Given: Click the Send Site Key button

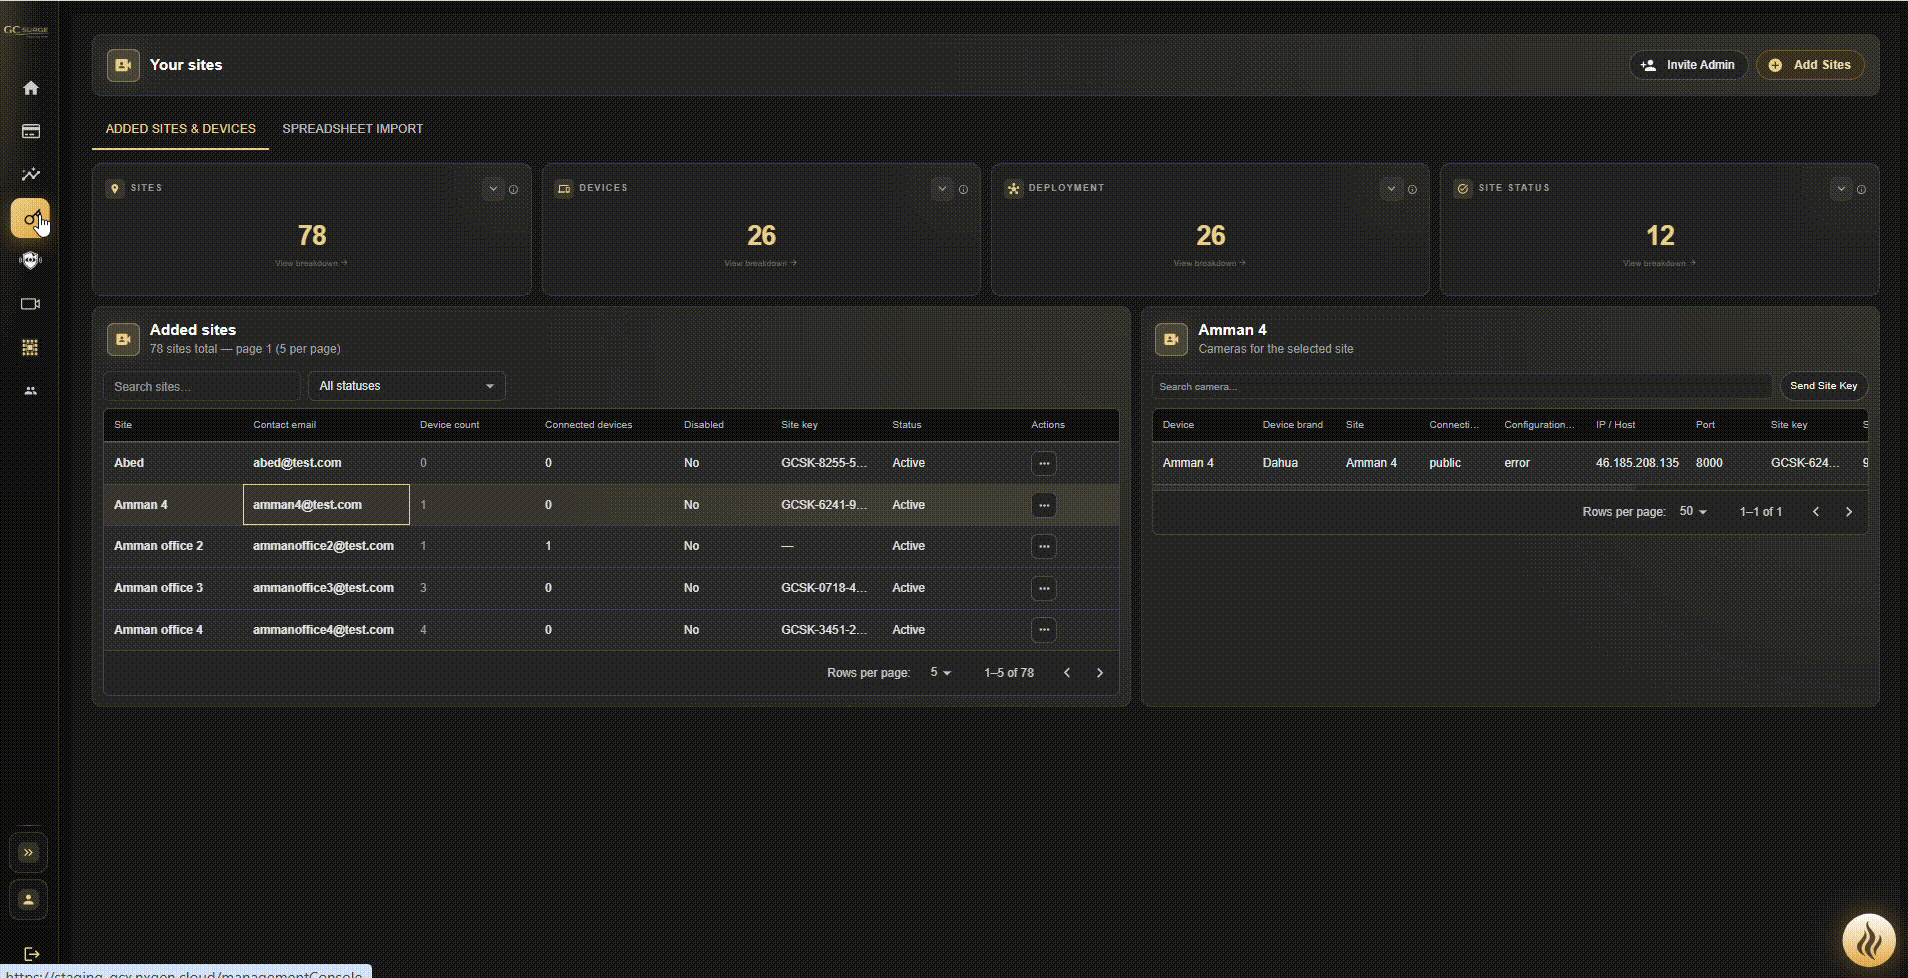Looking at the screenshot, I should 1824,386.
